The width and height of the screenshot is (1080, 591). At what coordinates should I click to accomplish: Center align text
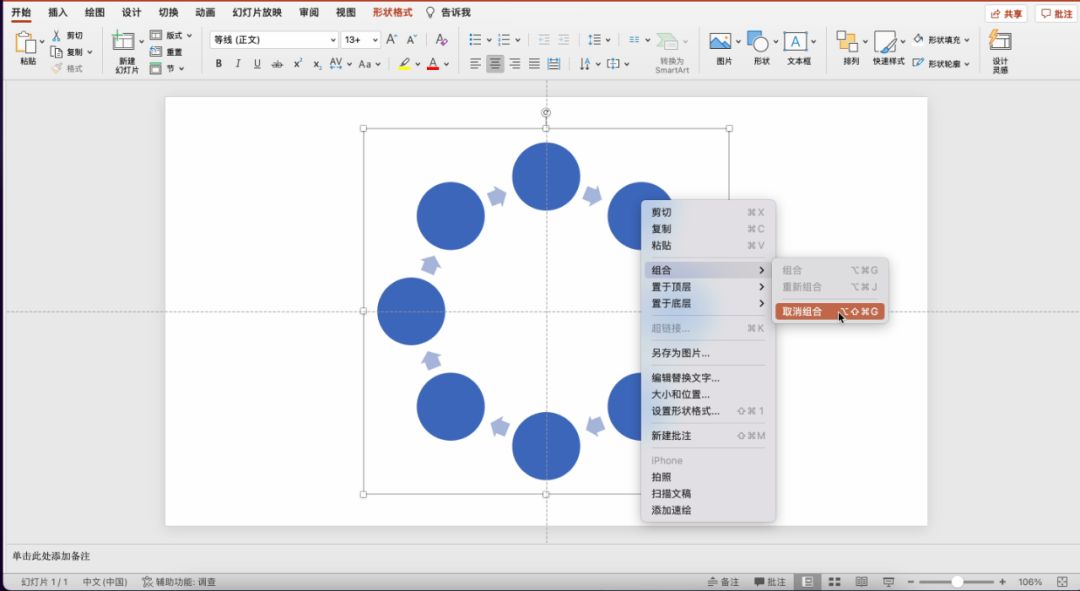(495, 63)
